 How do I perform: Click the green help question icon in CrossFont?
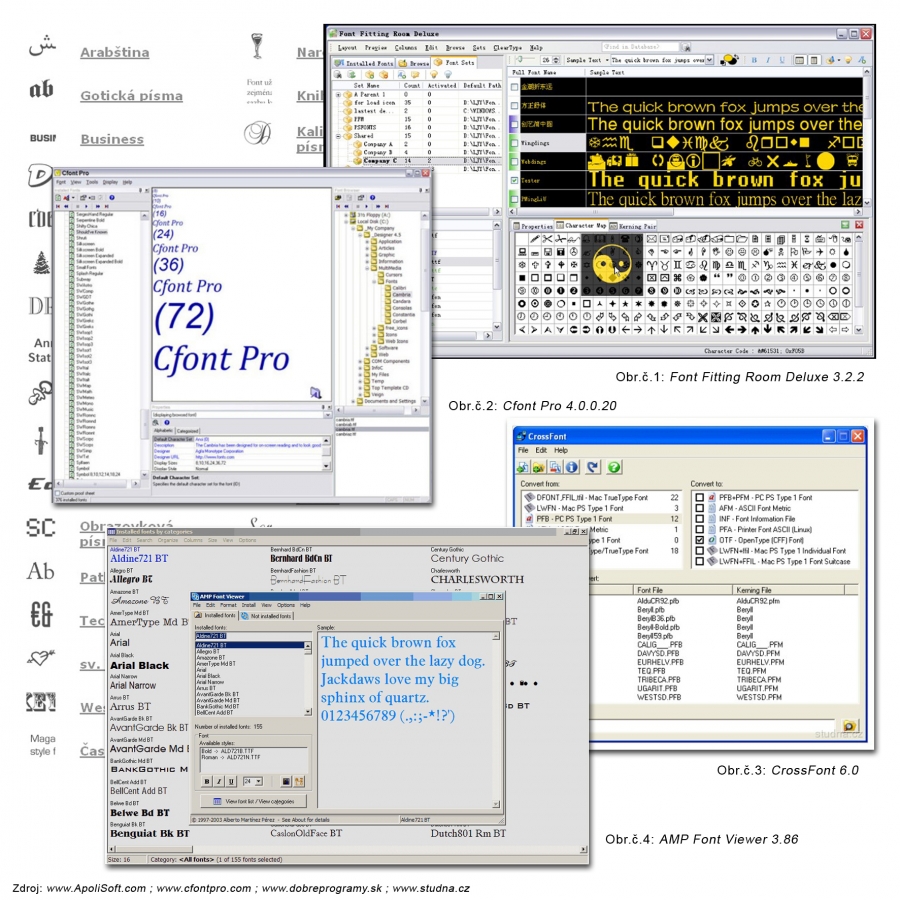pyautogui.click(x=614, y=467)
